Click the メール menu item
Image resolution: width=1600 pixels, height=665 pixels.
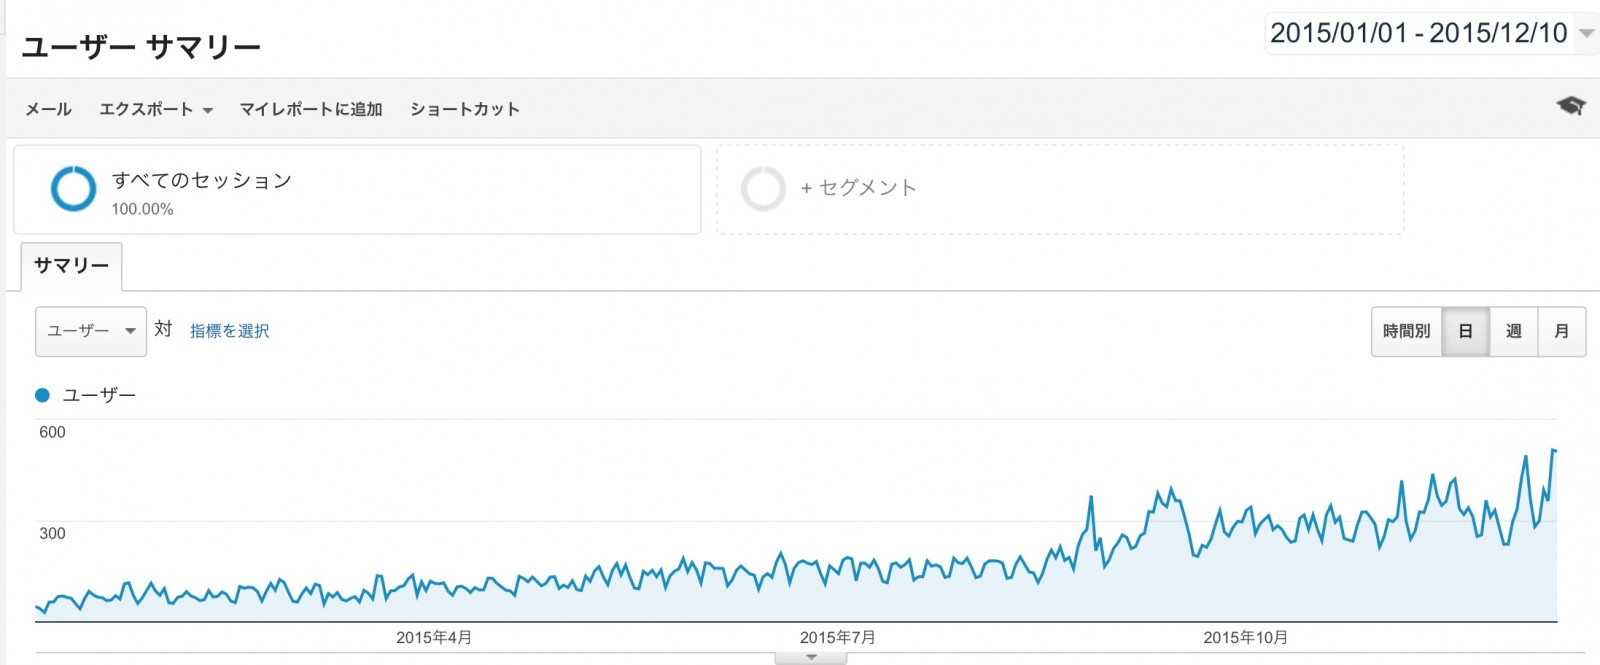point(48,109)
